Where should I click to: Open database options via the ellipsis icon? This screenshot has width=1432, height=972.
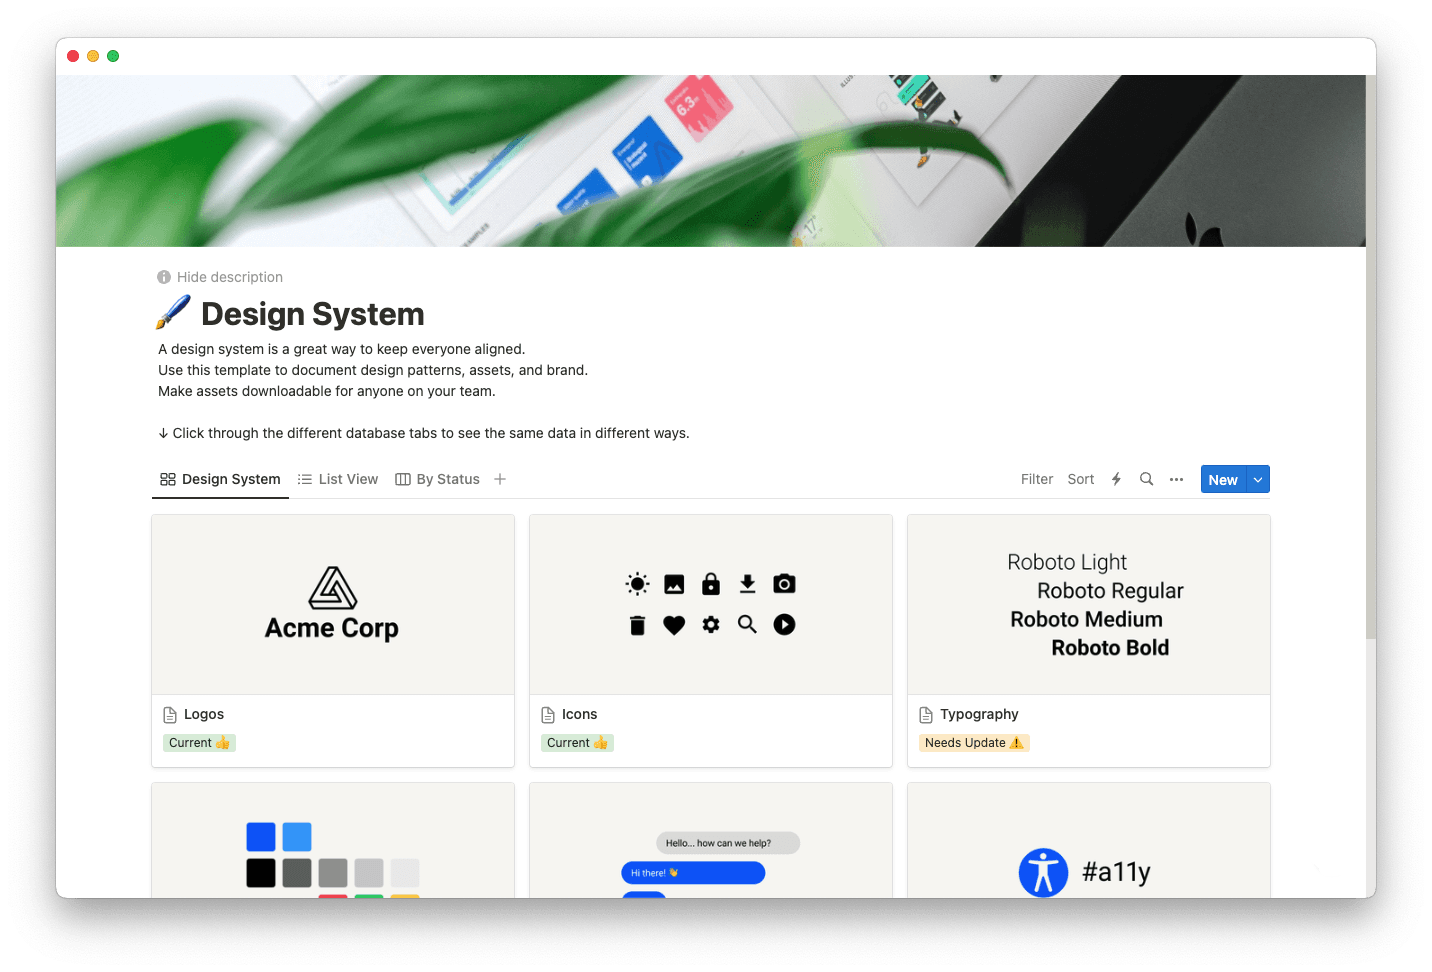tap(1176, 479)
